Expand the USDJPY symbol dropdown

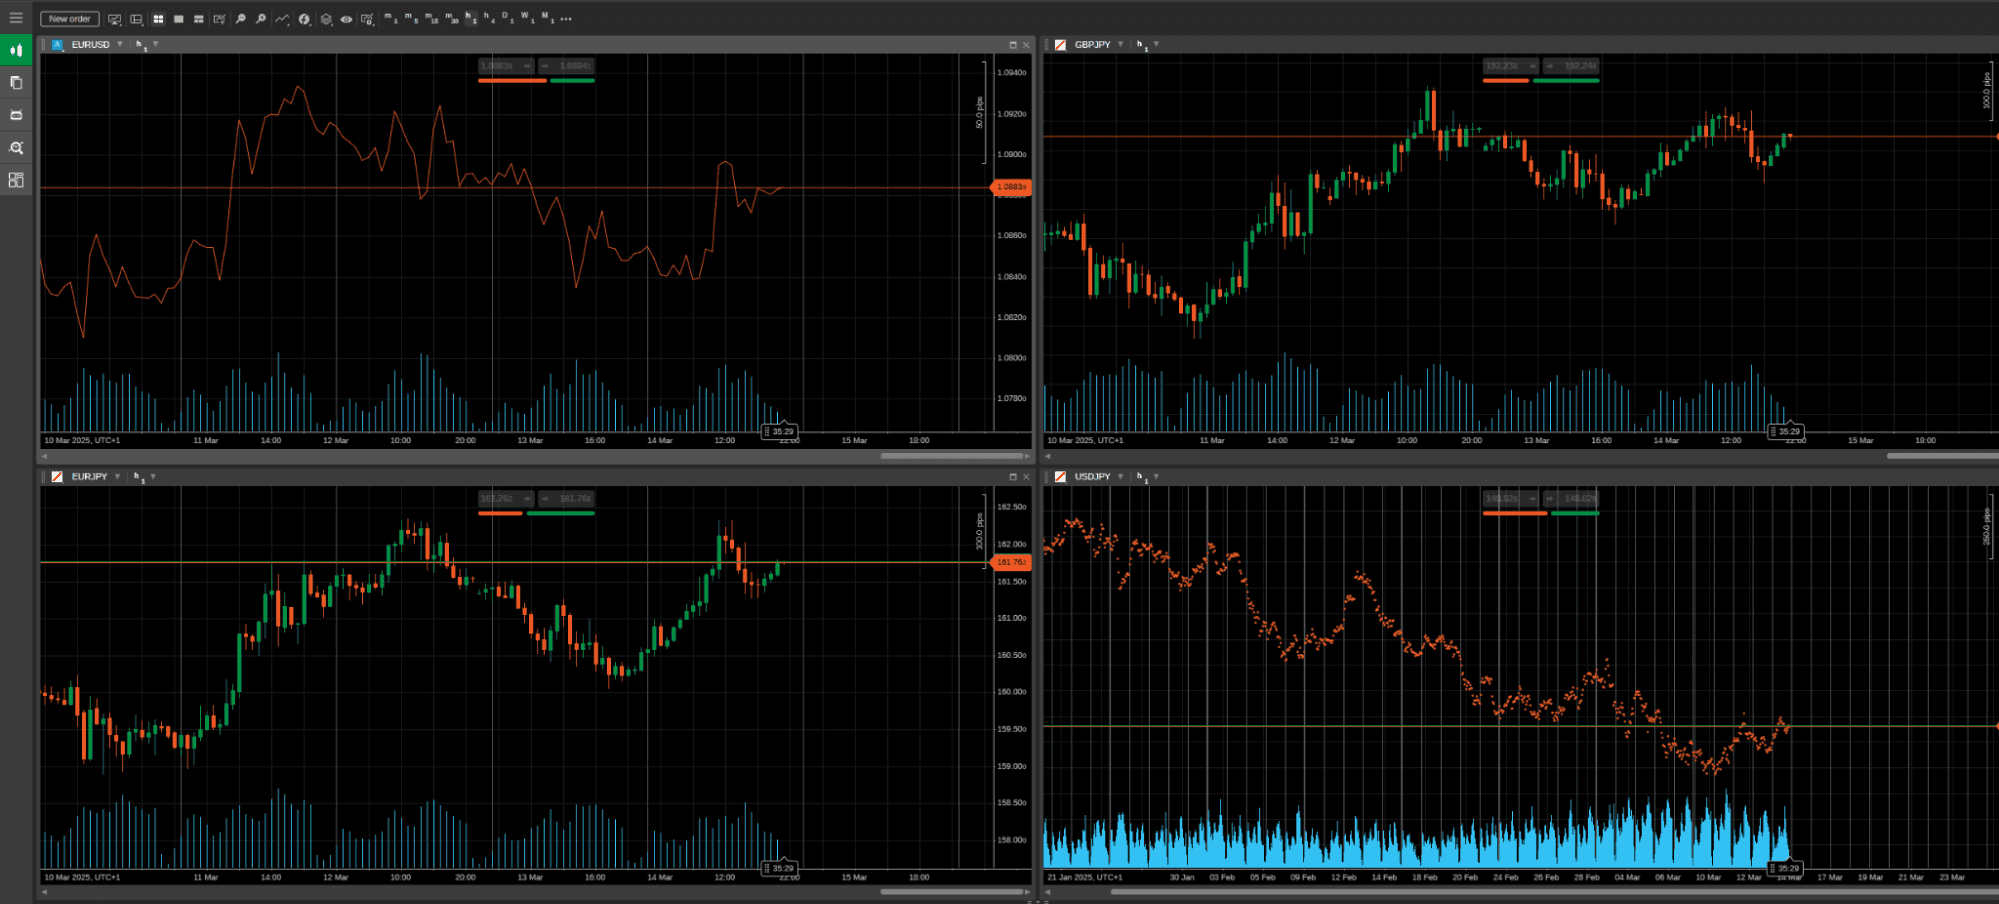coord(1120,476)
